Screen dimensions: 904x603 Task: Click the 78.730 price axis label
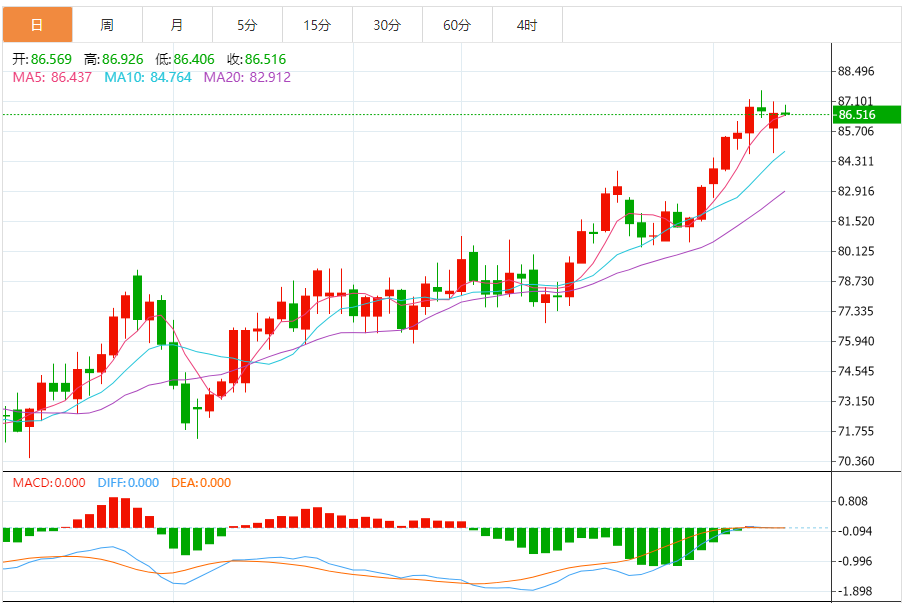click(x=856, y=281)
